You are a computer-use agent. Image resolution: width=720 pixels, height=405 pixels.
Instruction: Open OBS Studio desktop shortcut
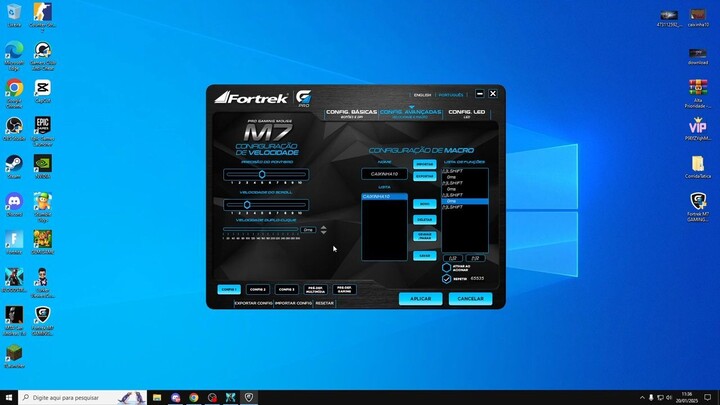pyautogui.click(x=14, y=129)
